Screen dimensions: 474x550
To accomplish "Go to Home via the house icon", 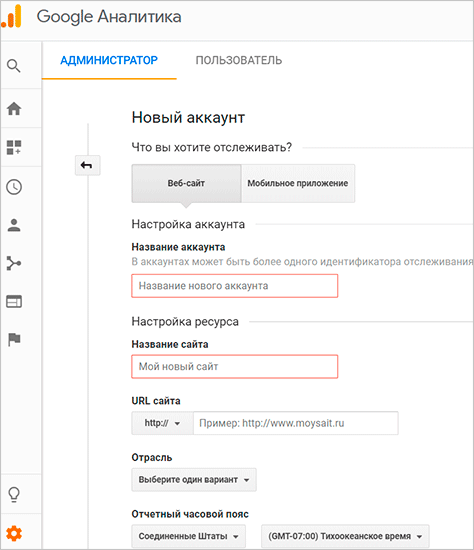I will tap(14, 108).
